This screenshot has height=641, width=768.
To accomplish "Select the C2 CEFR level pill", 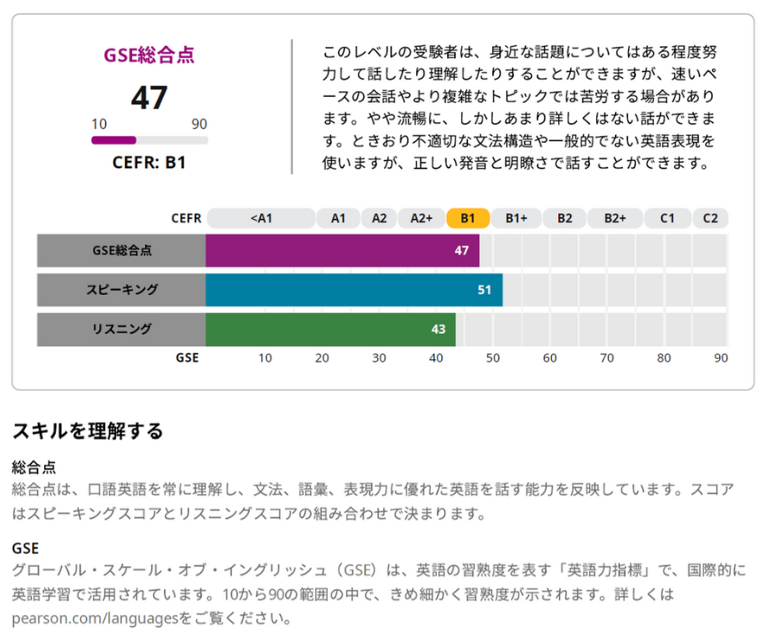I will tap(710, 218).
